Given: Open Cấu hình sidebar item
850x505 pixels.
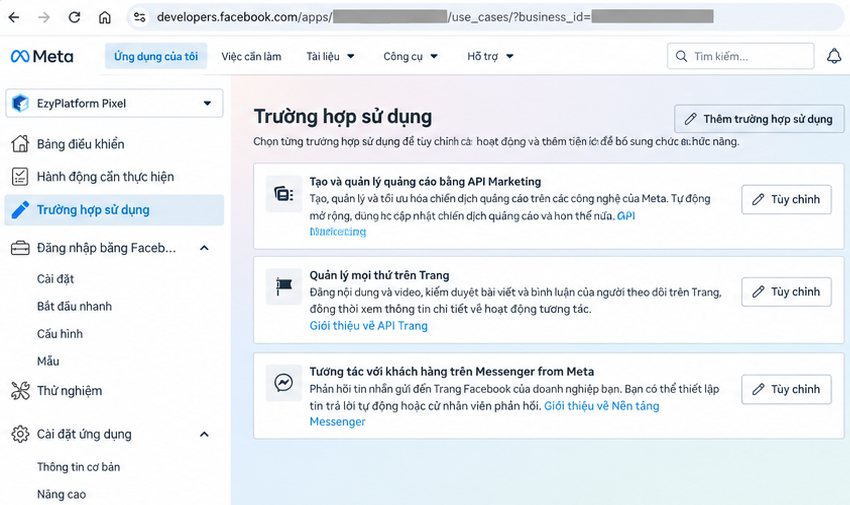Looking at the screenshot, I should (60, 334).
